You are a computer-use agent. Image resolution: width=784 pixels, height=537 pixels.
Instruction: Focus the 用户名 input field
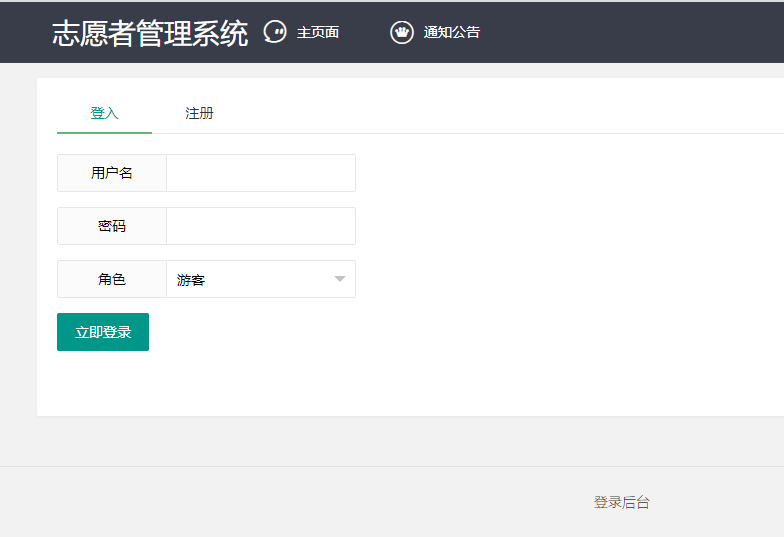tap(261, 173)
